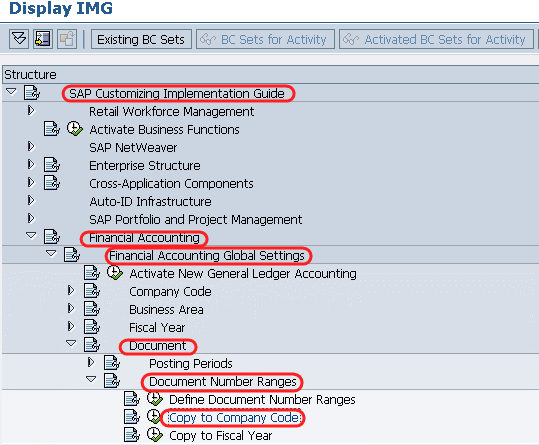Viewport: 539px width, 445px height.
Task: Click the Expand All toolbar icon
Action: 19,39
